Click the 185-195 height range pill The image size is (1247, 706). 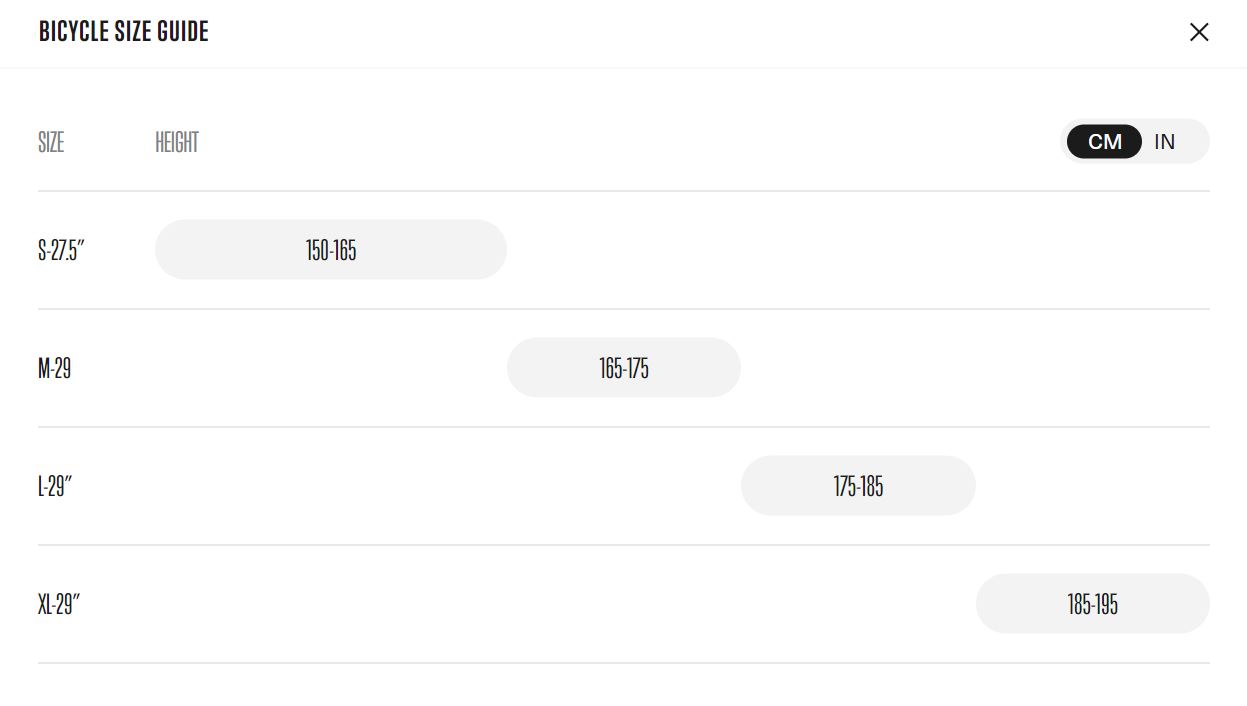tap(1093, 604)
